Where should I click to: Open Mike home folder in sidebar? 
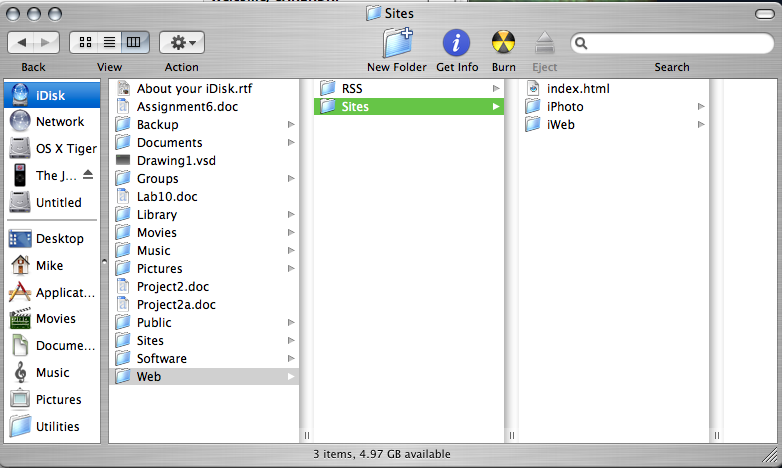click(x=52, y=265)
